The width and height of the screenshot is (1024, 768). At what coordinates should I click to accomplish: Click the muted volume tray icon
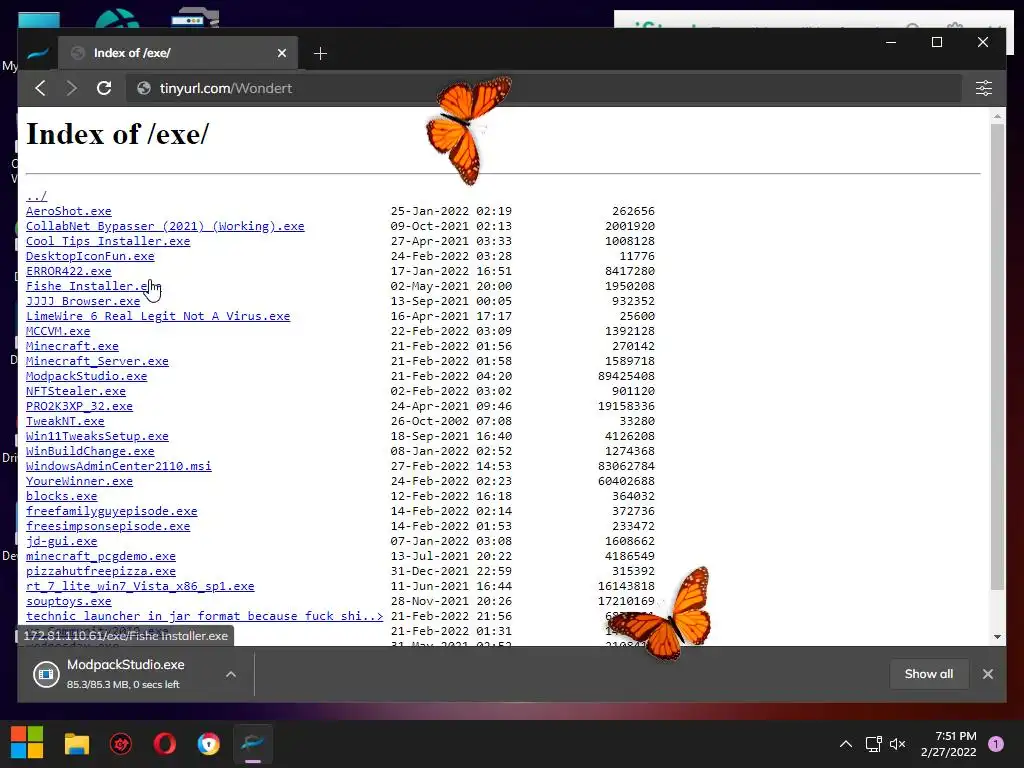coord(898,744)
